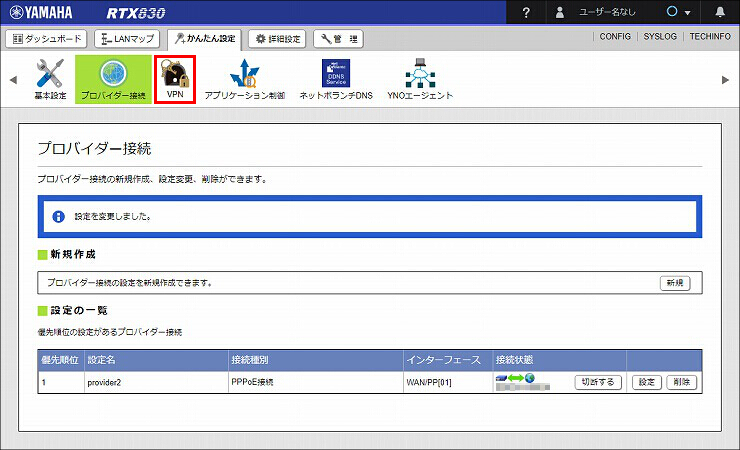Select the かんたん設定 tab

(x=204, y=39)
